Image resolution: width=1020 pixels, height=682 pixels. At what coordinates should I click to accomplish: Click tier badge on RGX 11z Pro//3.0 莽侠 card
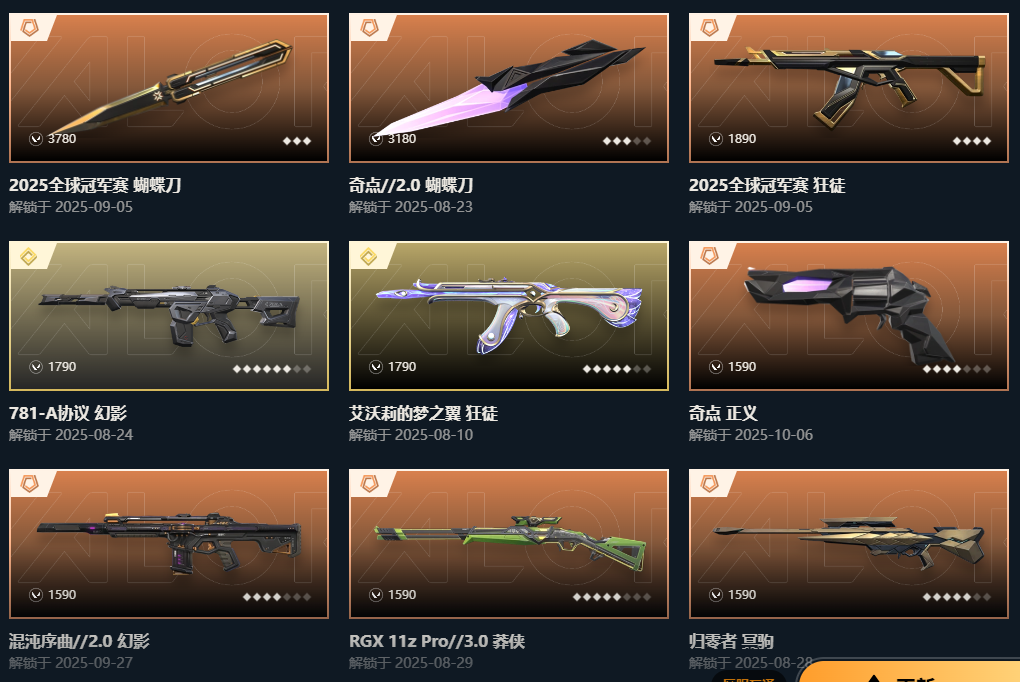(x=369, y=484)
